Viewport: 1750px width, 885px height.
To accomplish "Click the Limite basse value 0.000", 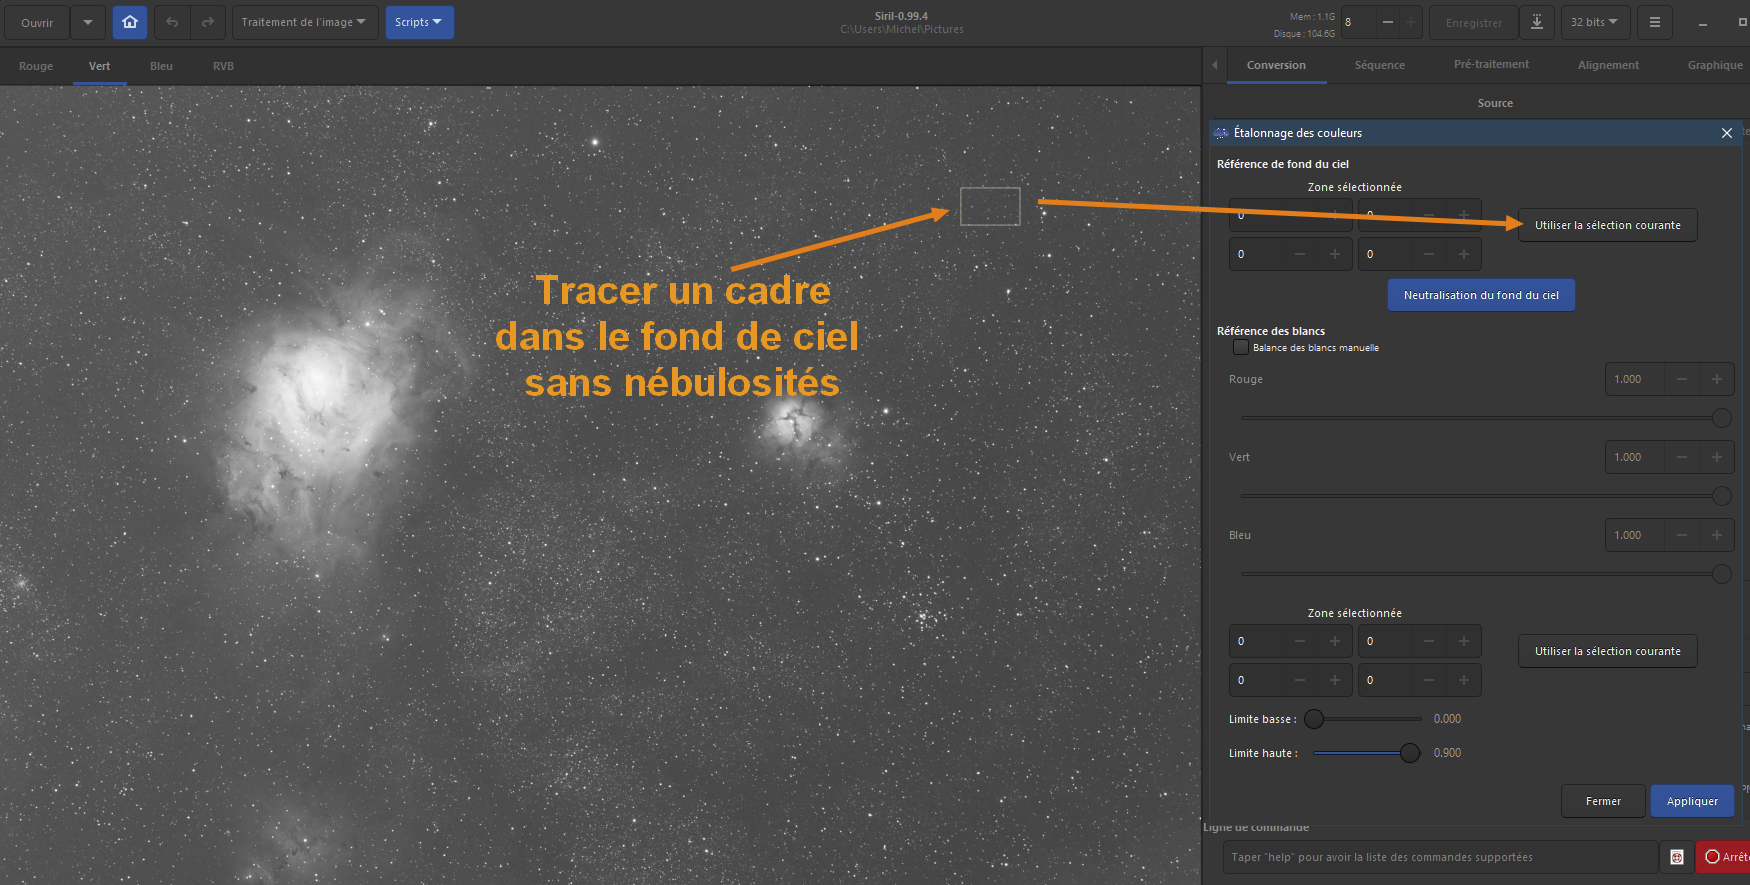I will [x=1447, y=719].
